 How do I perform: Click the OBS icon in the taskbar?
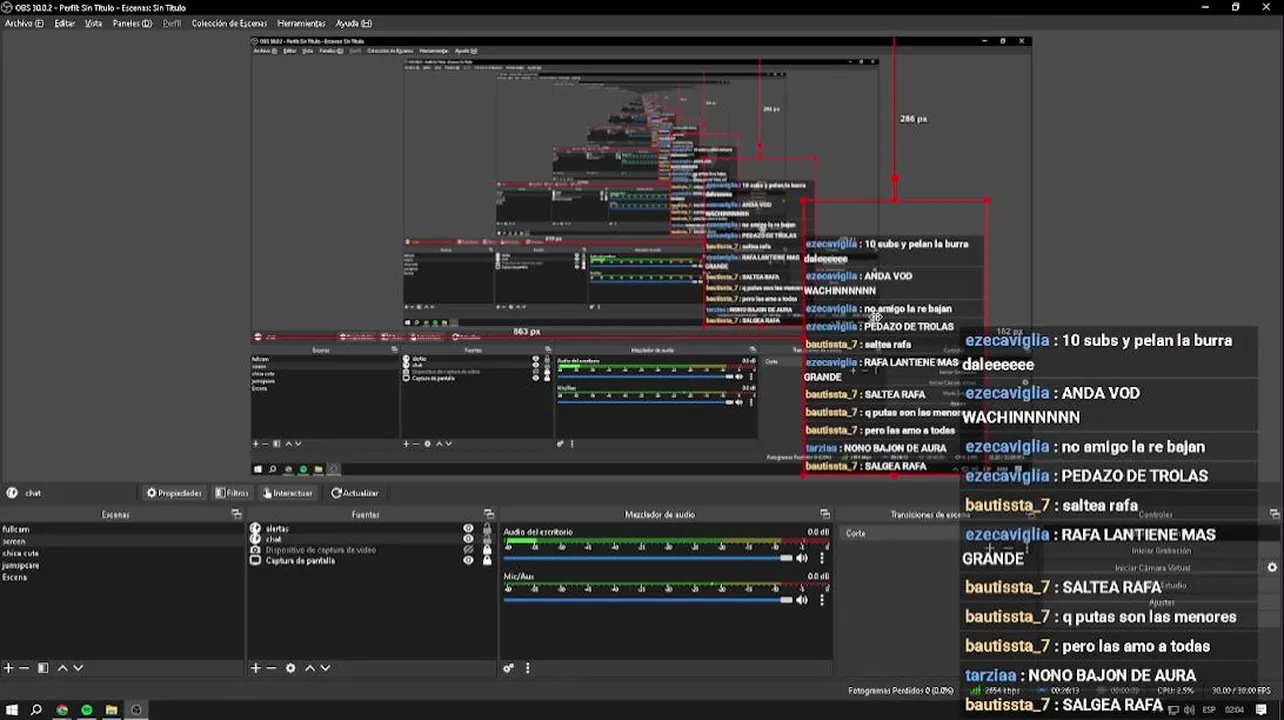pos(137,710)
